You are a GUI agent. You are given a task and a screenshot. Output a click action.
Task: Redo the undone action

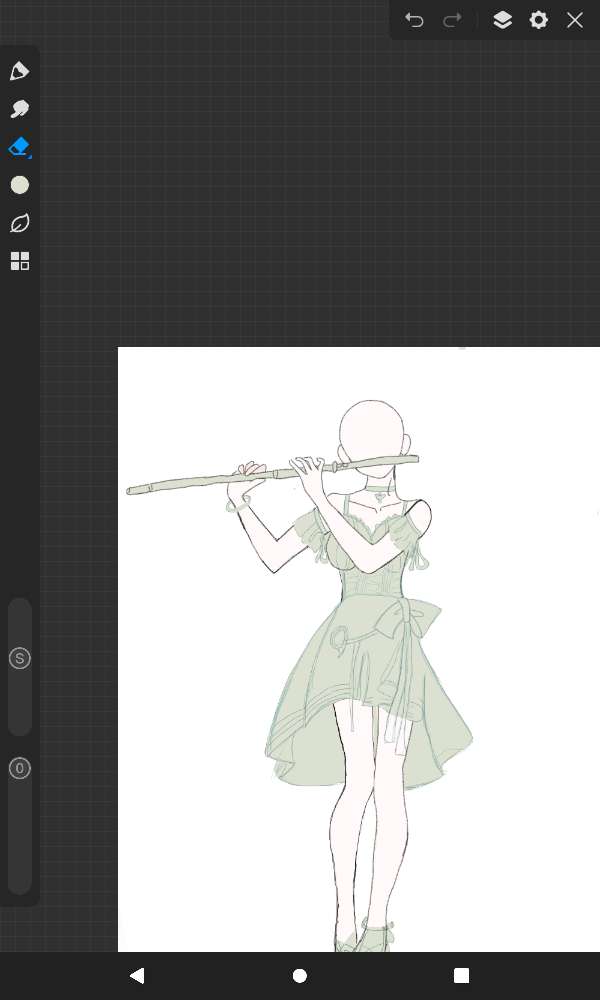(452, 20)
